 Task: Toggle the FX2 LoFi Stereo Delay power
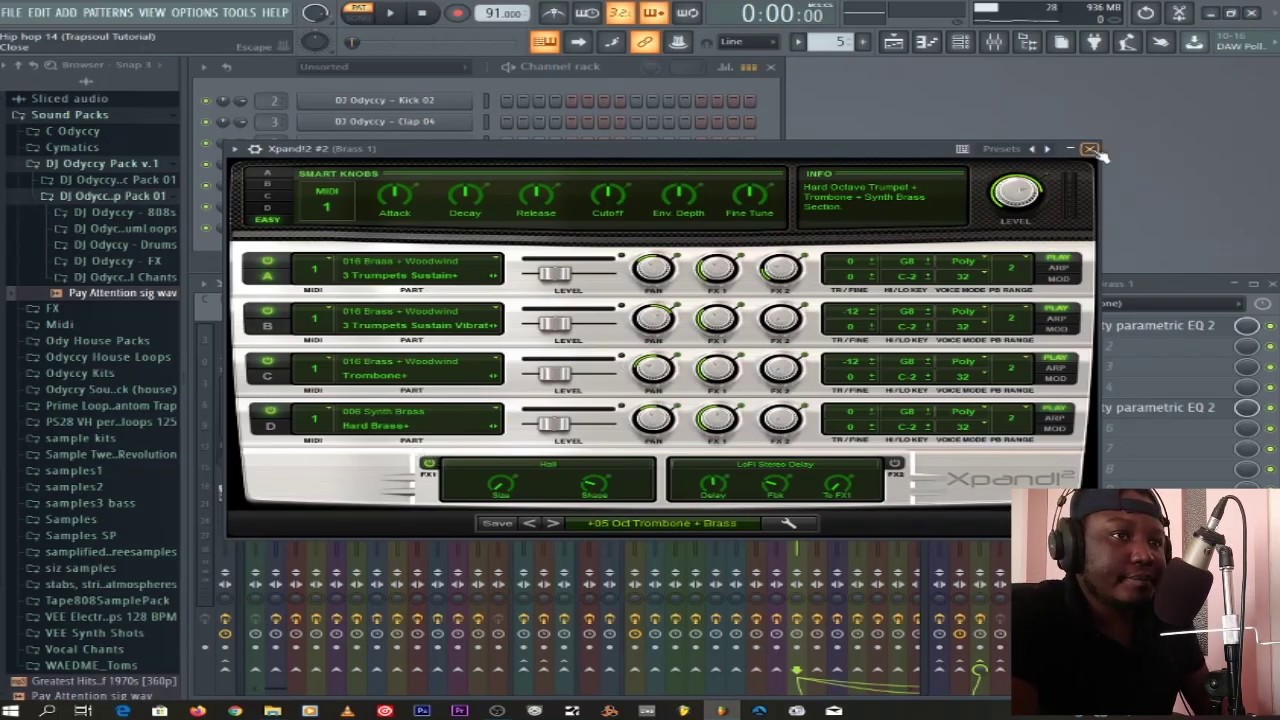click(x=894, y=463)
